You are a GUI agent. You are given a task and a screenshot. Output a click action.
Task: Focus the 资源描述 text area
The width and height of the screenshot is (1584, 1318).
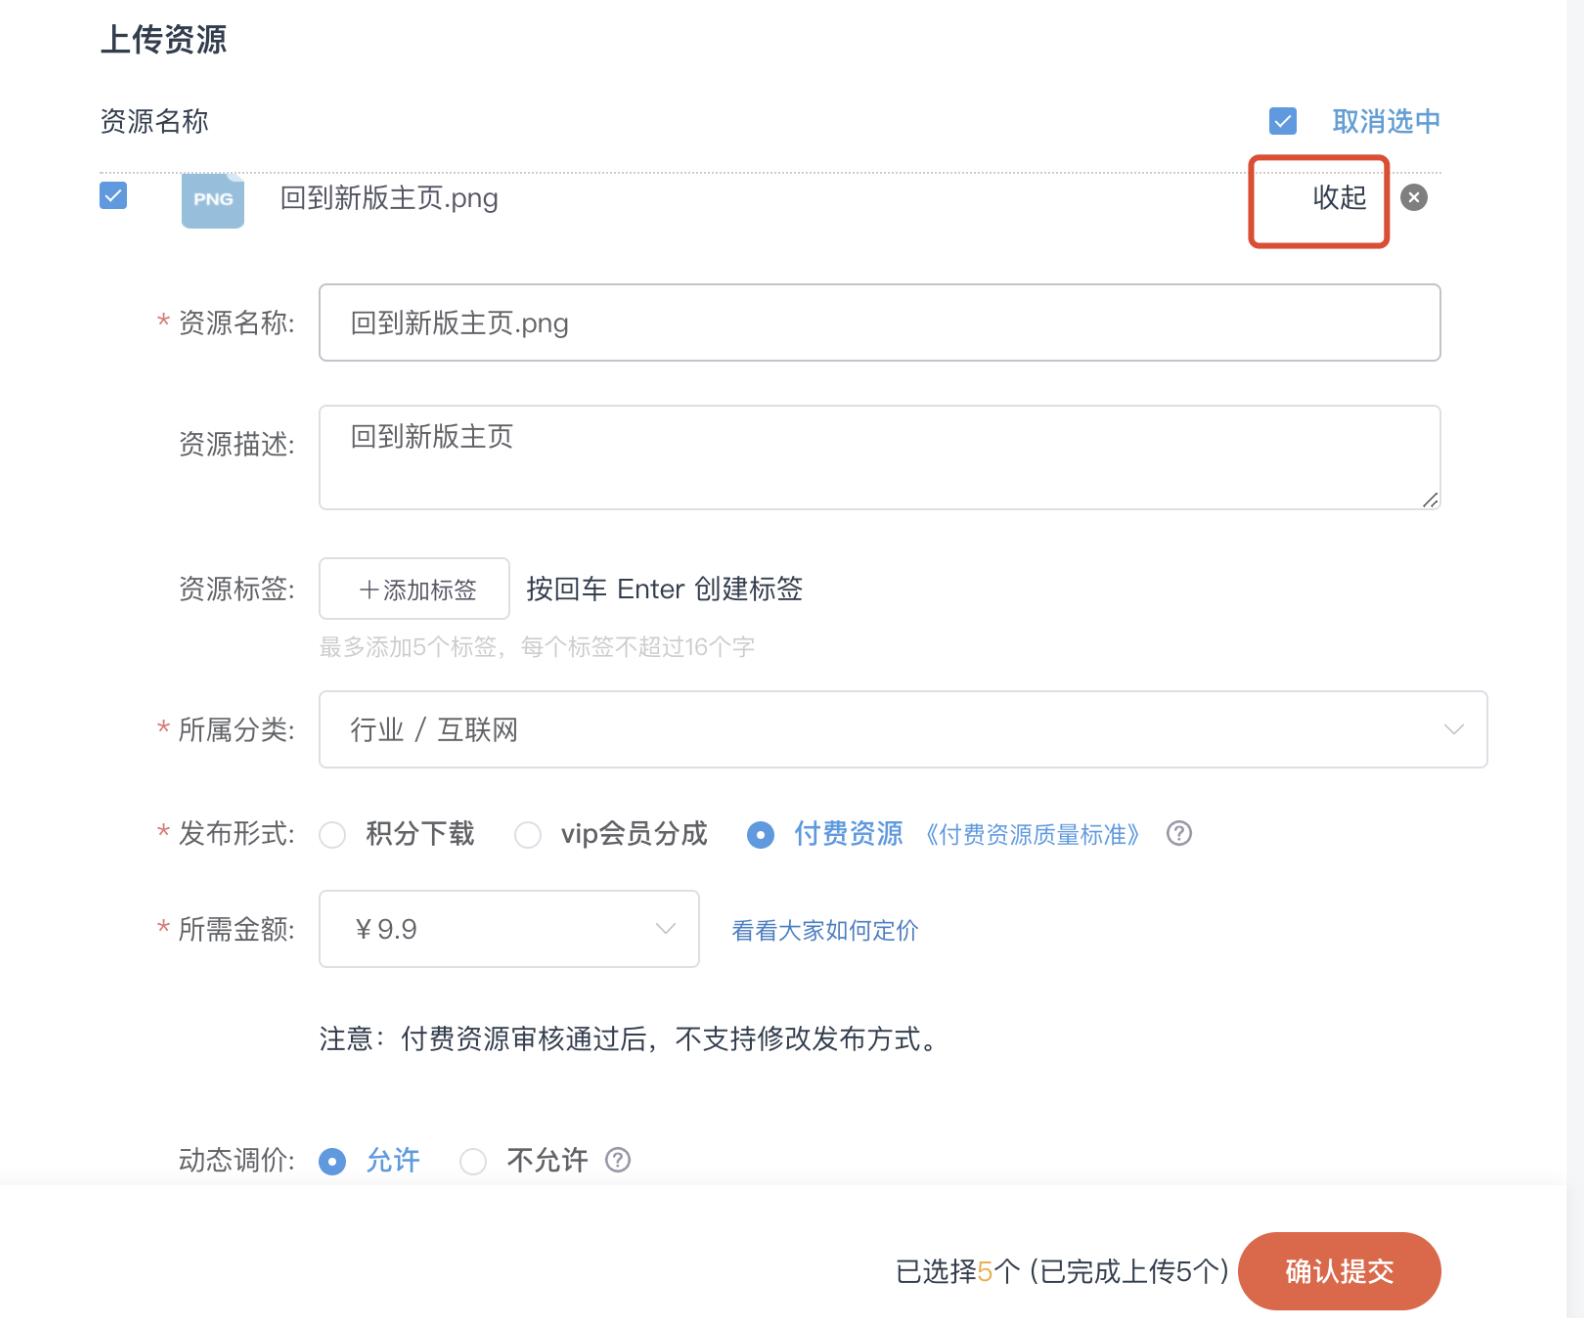coord(880,457)
